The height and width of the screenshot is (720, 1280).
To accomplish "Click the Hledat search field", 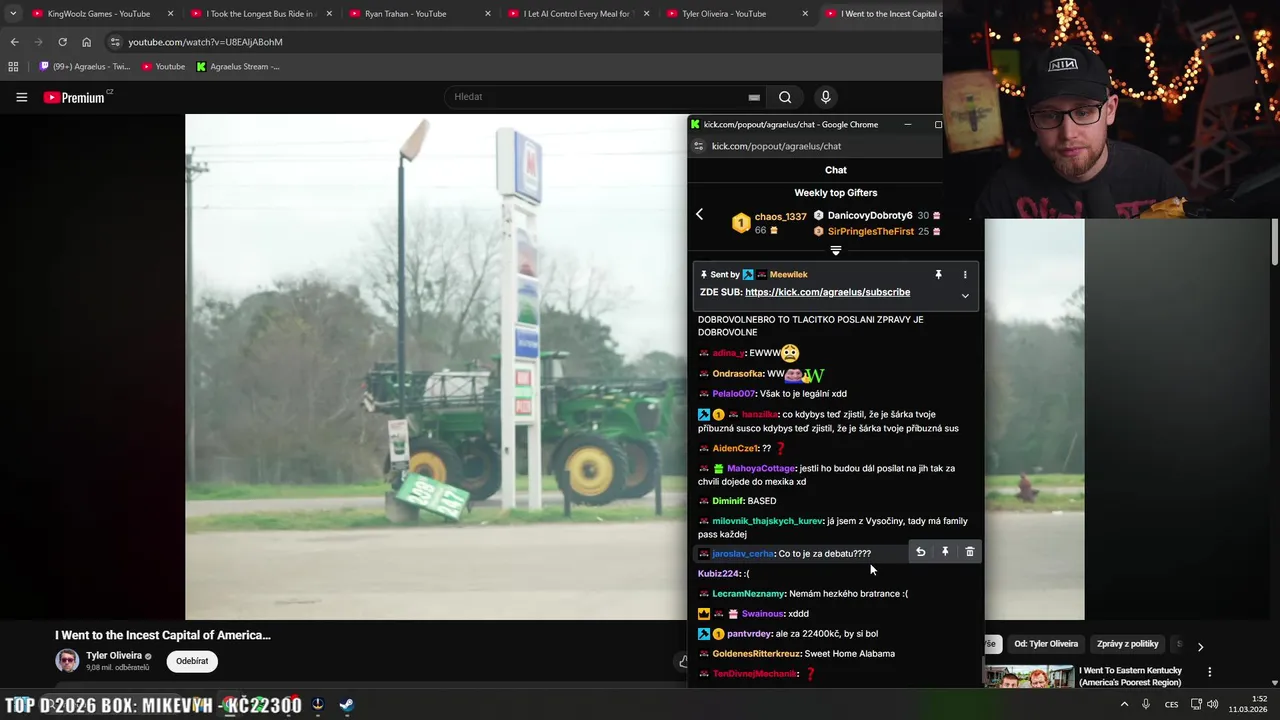I will pyautogui.click(x=595, y=97).
